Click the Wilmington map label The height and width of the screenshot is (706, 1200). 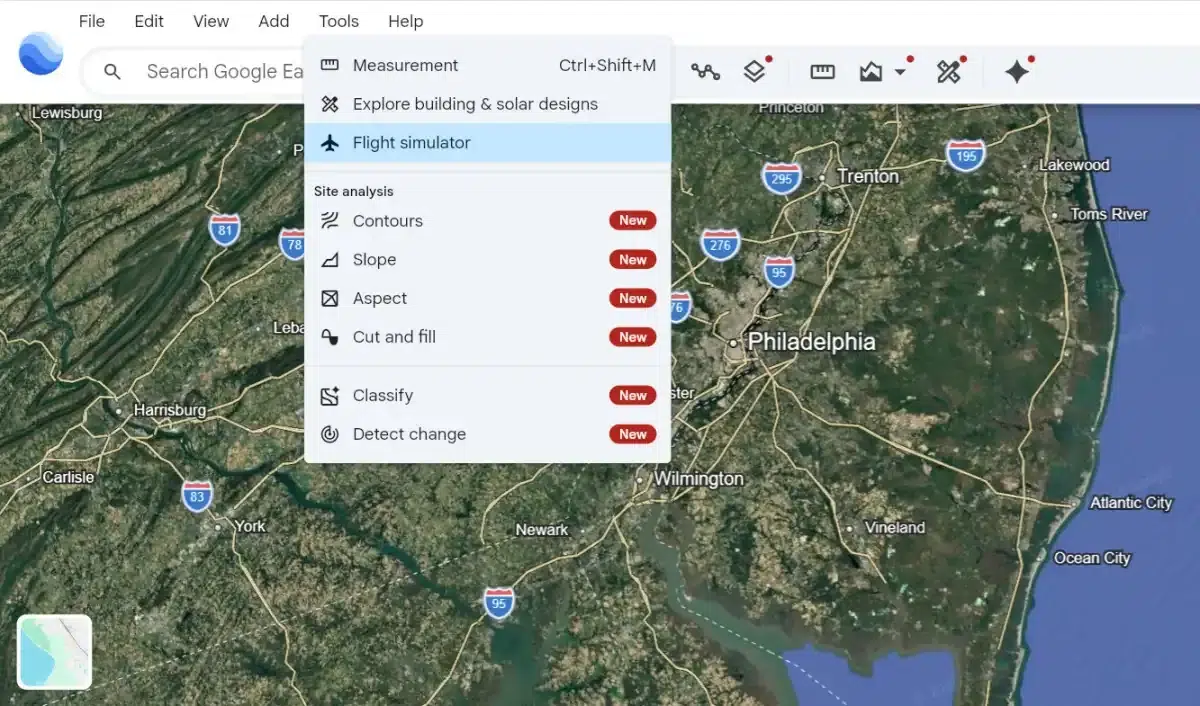click(699, 479)
